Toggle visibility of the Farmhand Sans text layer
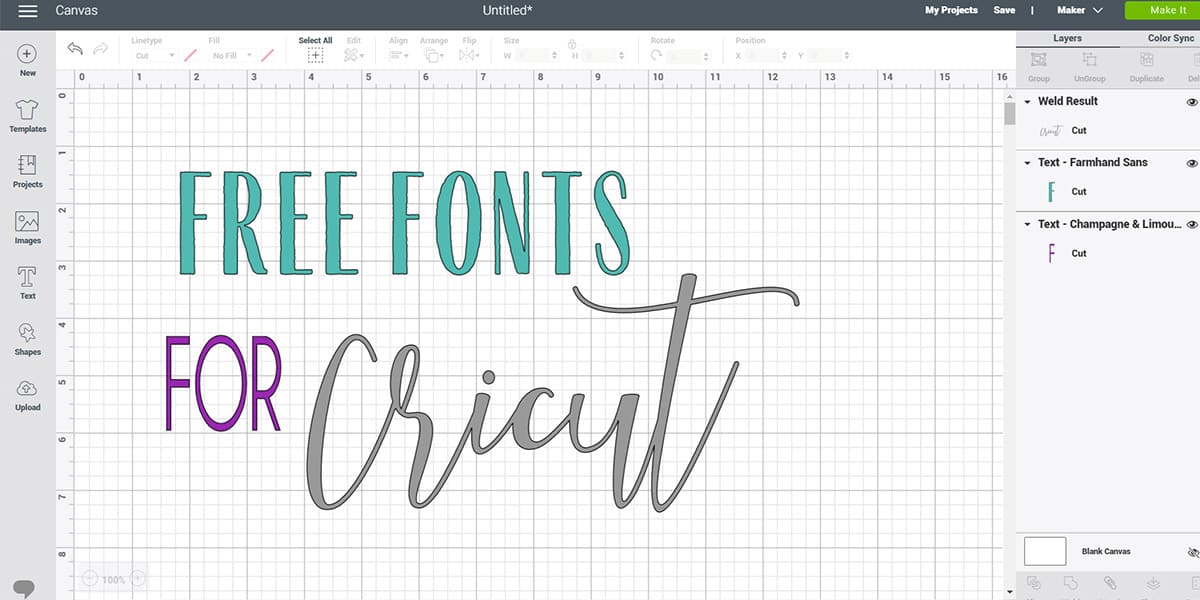Image resolution: width=1200 pixels, height=600 pixels. pos(1192,162)
